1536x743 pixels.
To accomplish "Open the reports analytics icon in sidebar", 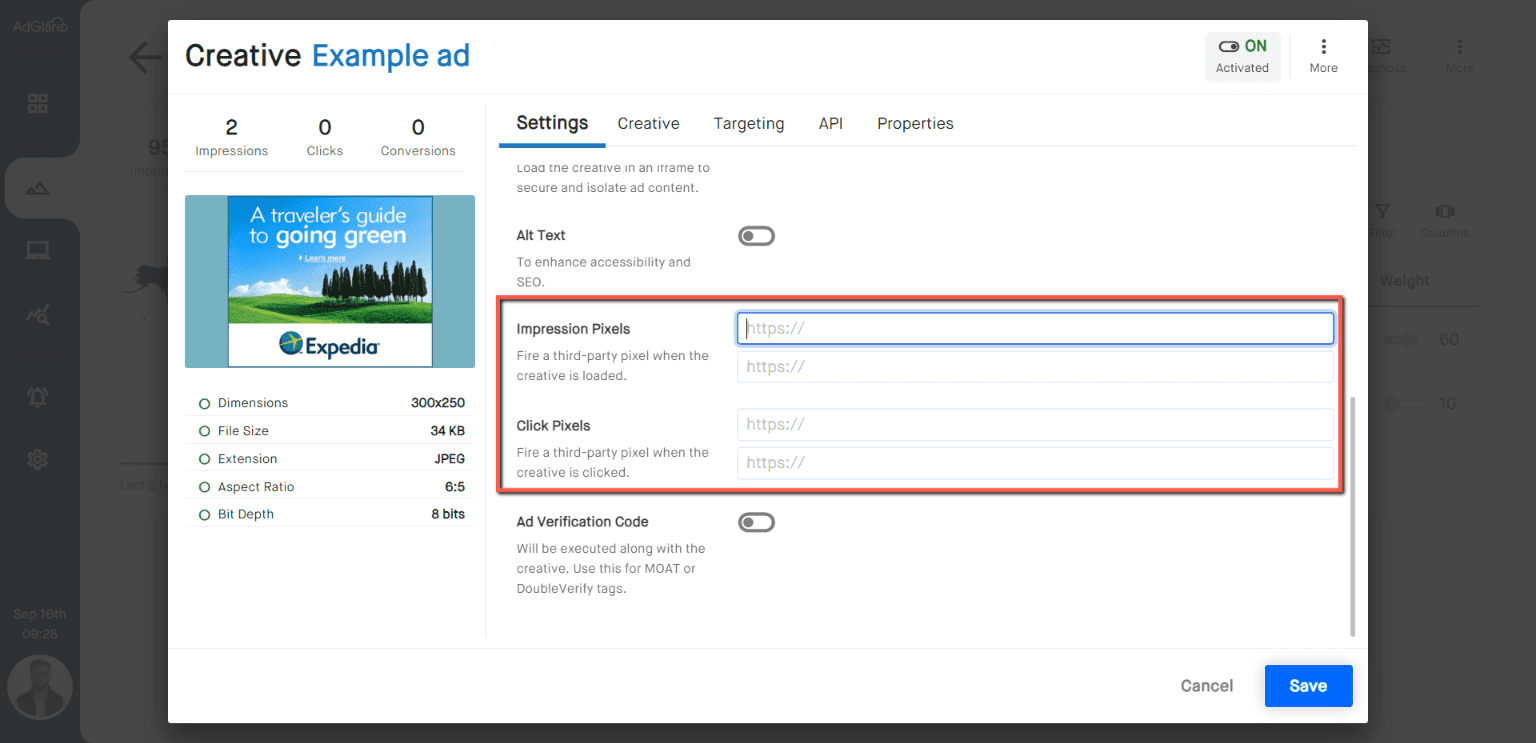I will tap(38, 316).
